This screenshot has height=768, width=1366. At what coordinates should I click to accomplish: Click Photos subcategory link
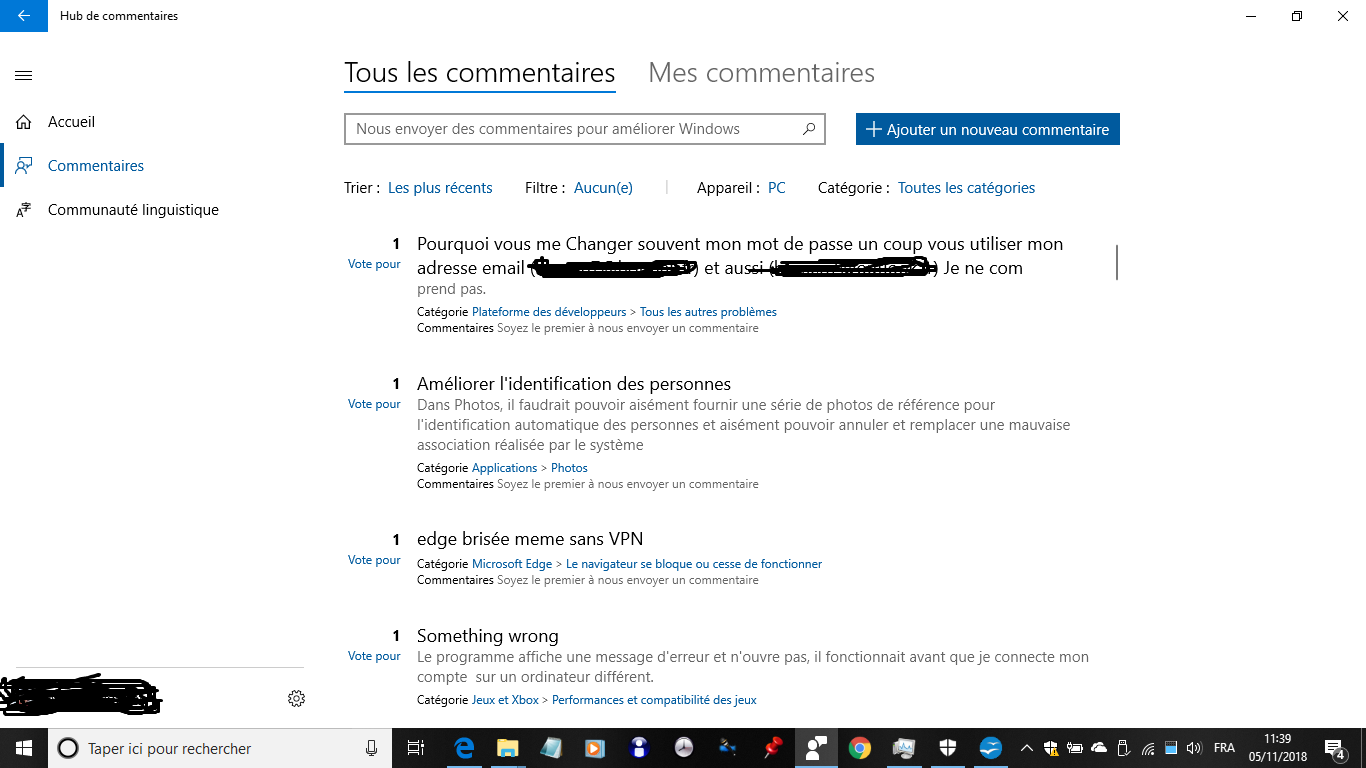click(569, 468)
